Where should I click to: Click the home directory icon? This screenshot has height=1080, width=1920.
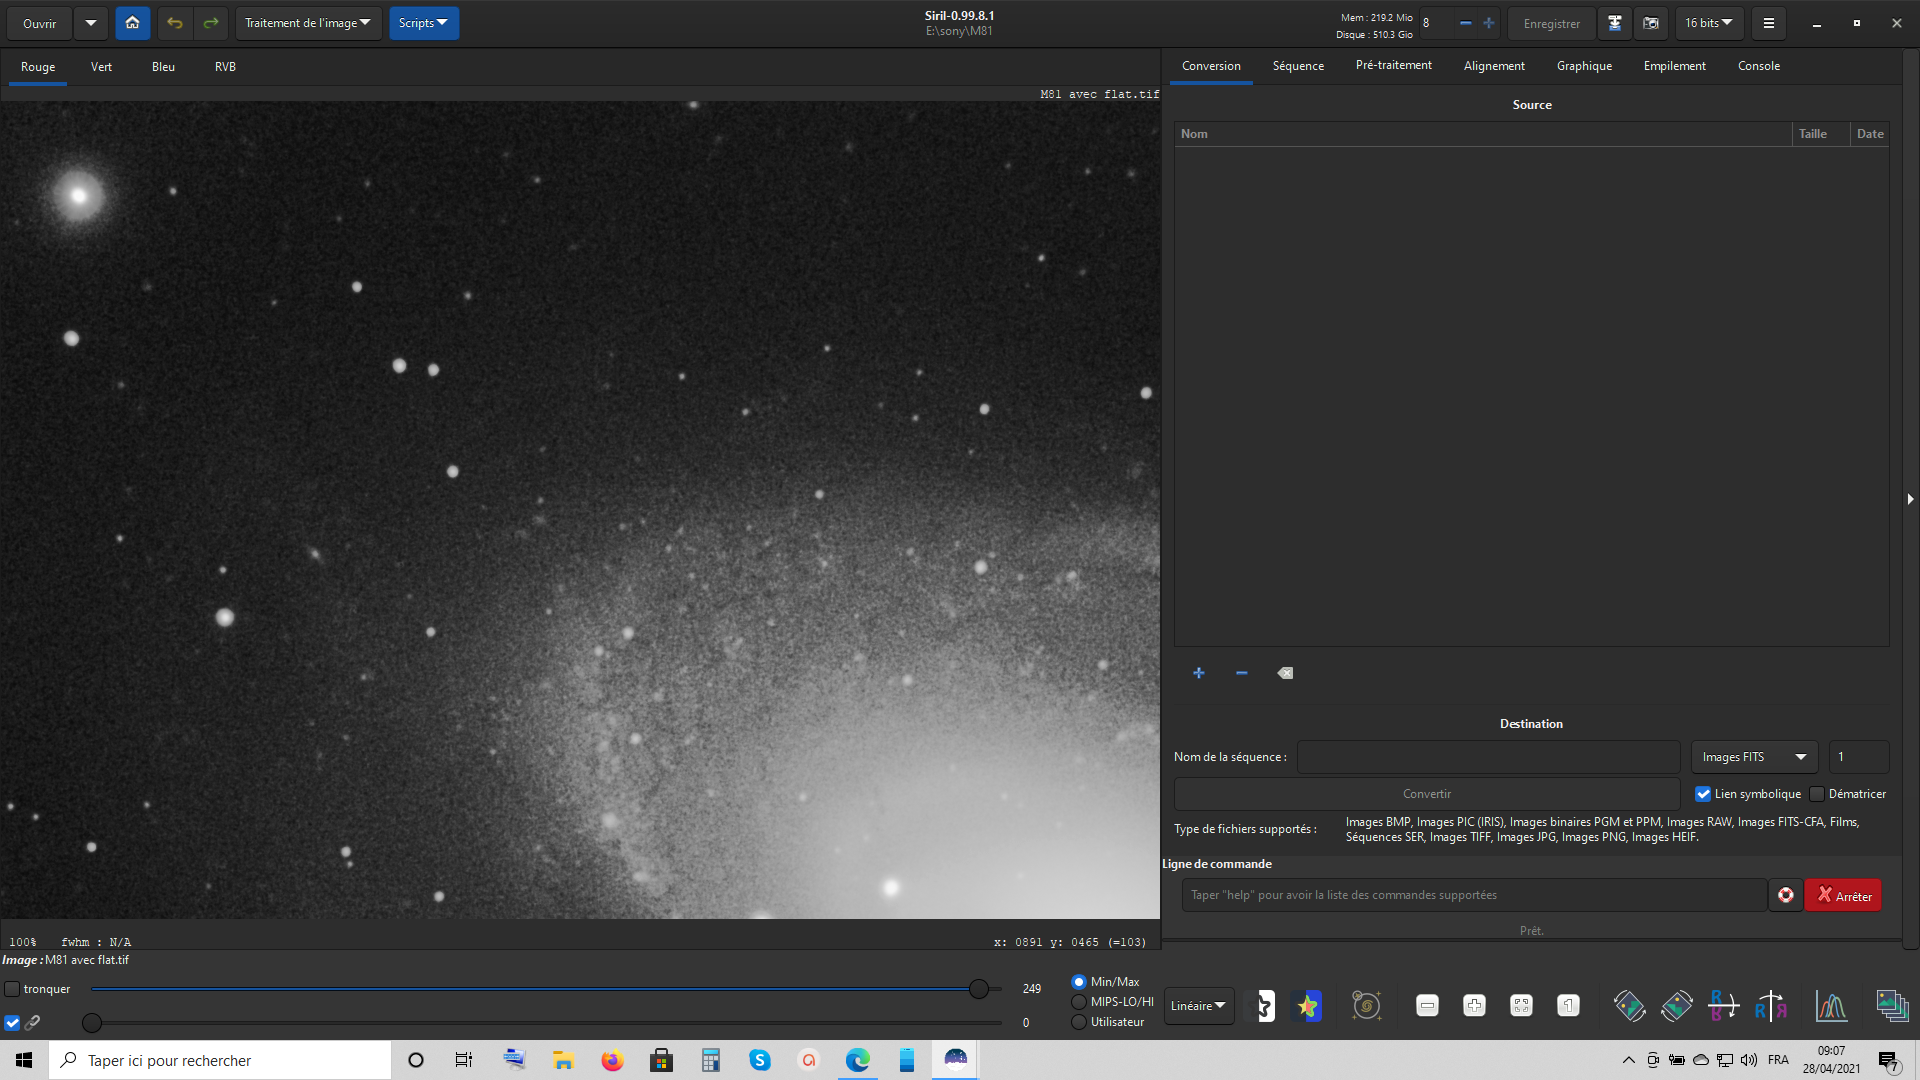(x=132, y=23)
